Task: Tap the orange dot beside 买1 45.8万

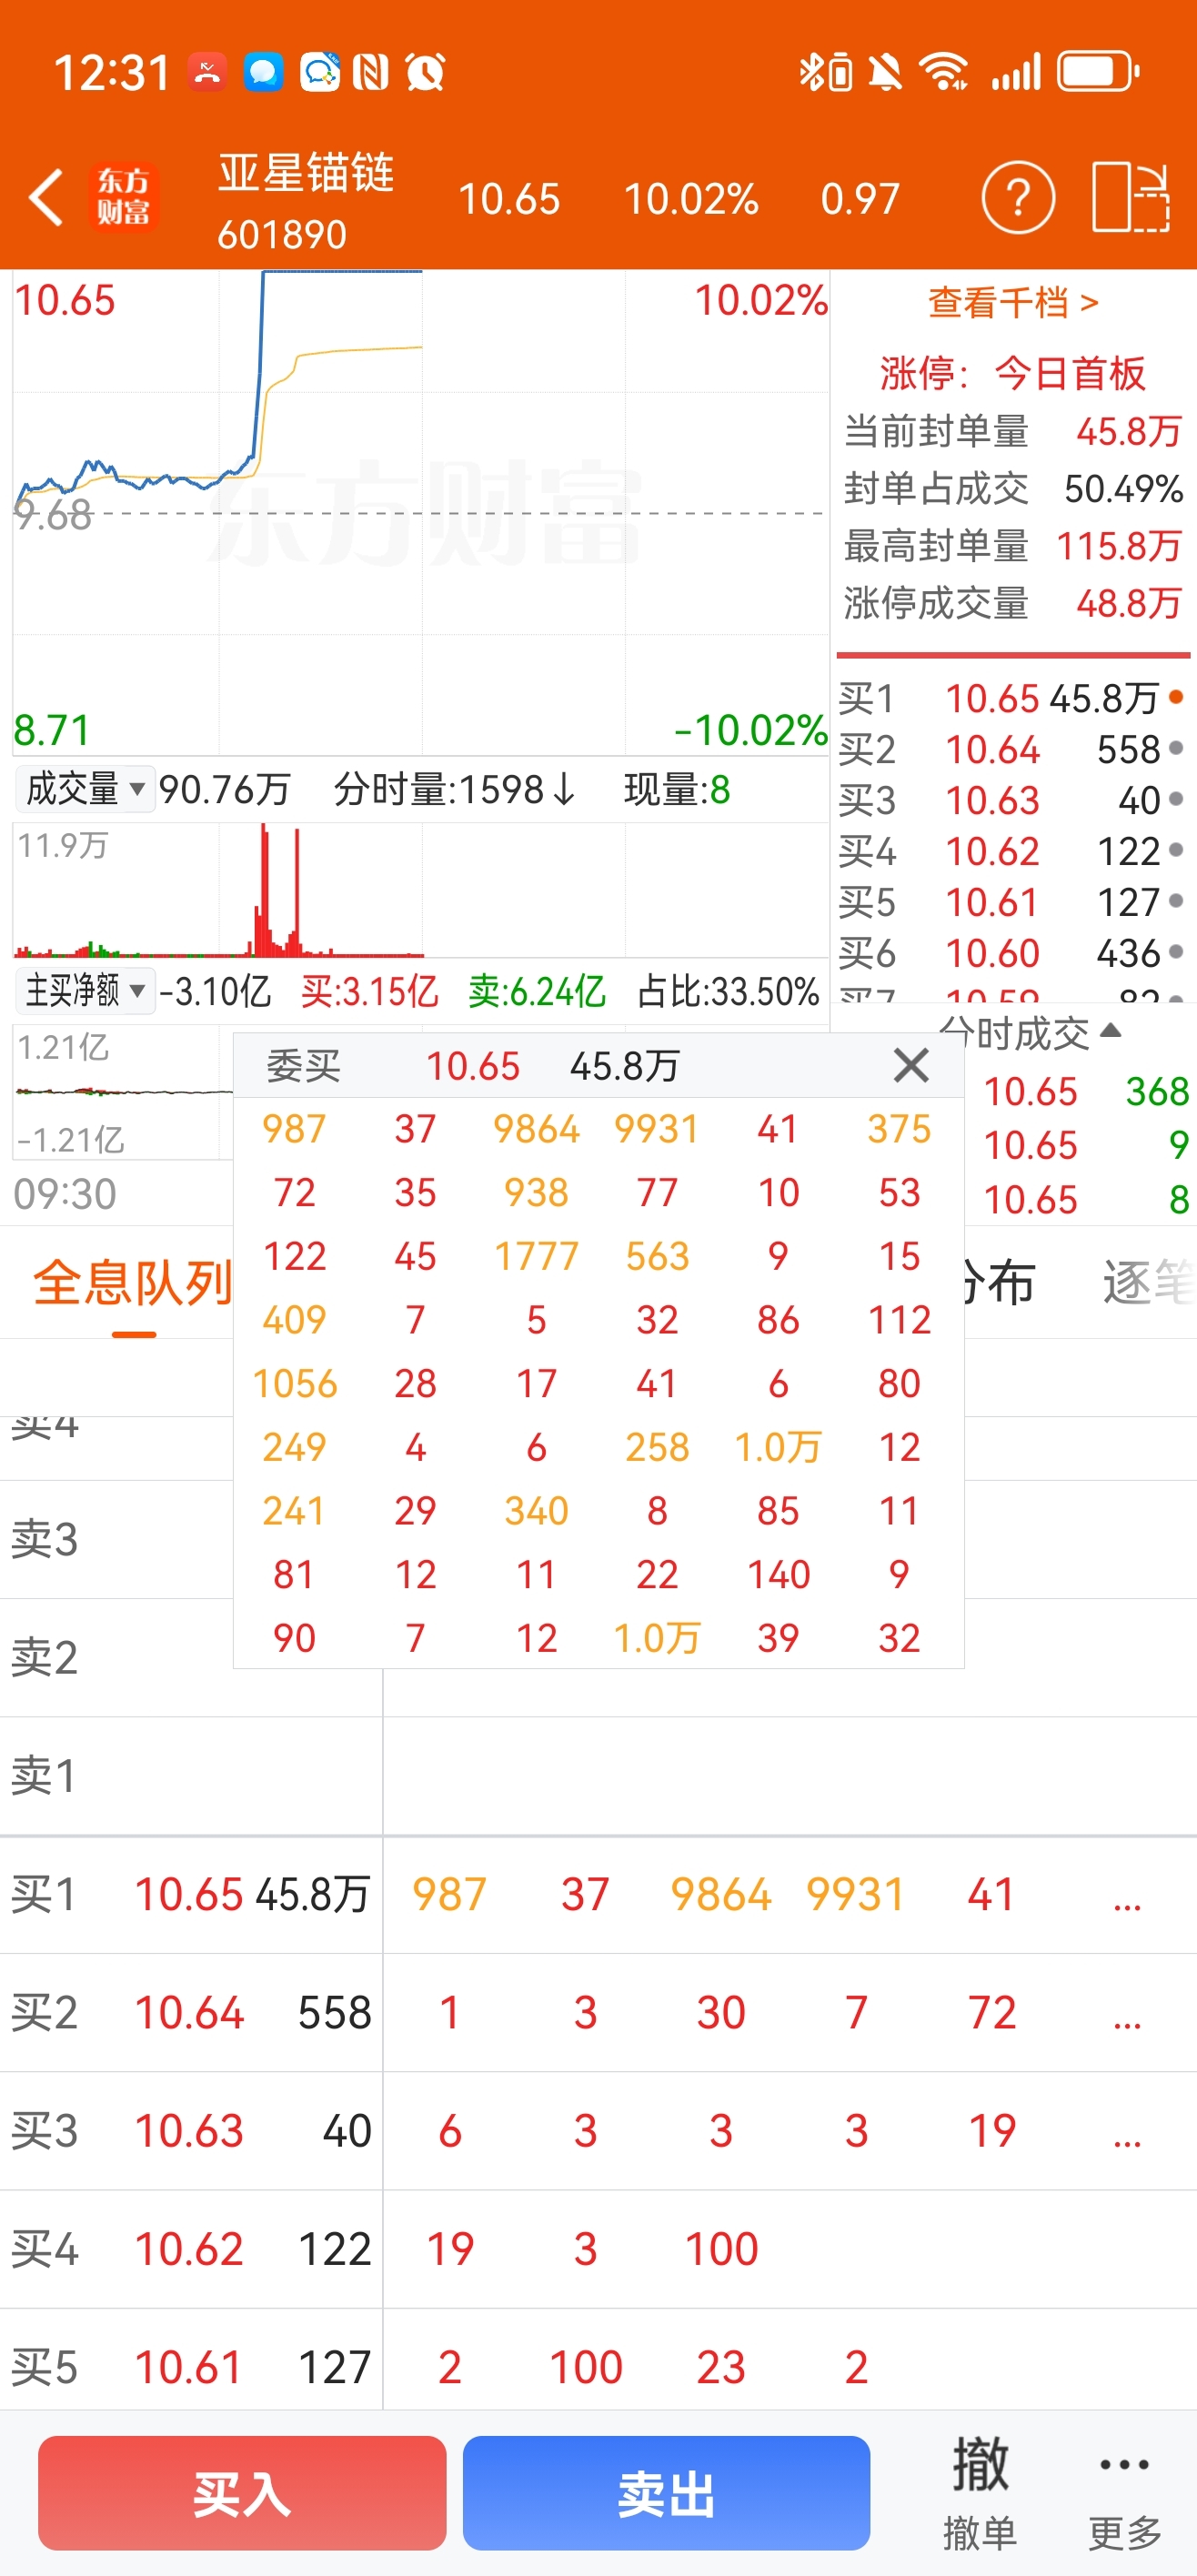Action: click(1176, 696)
